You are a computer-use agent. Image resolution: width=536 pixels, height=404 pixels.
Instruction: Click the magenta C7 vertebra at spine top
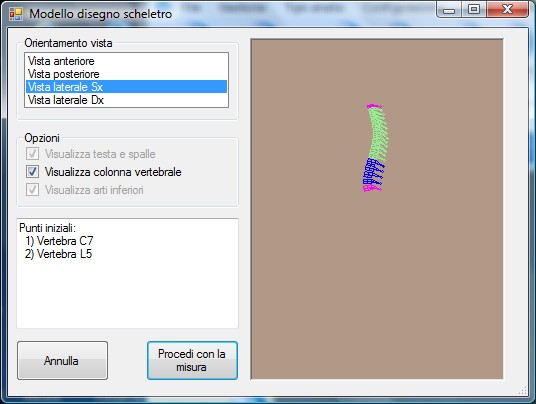[374, 106]
